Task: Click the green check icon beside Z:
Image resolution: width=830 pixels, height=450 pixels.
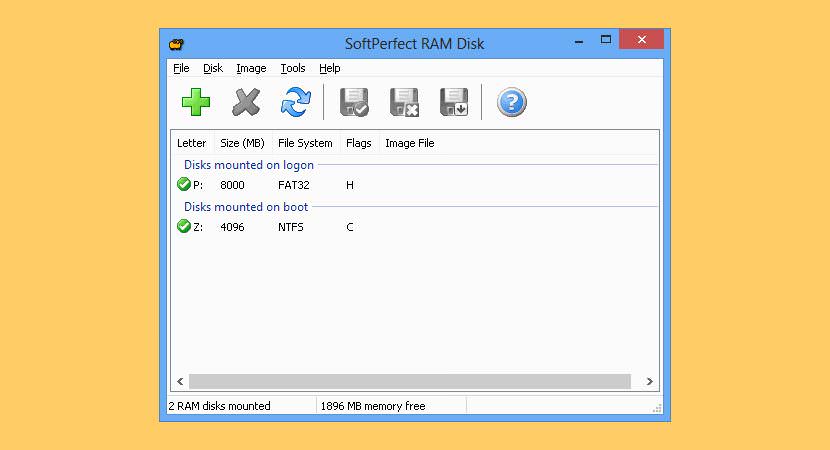Action: [184, 226]
